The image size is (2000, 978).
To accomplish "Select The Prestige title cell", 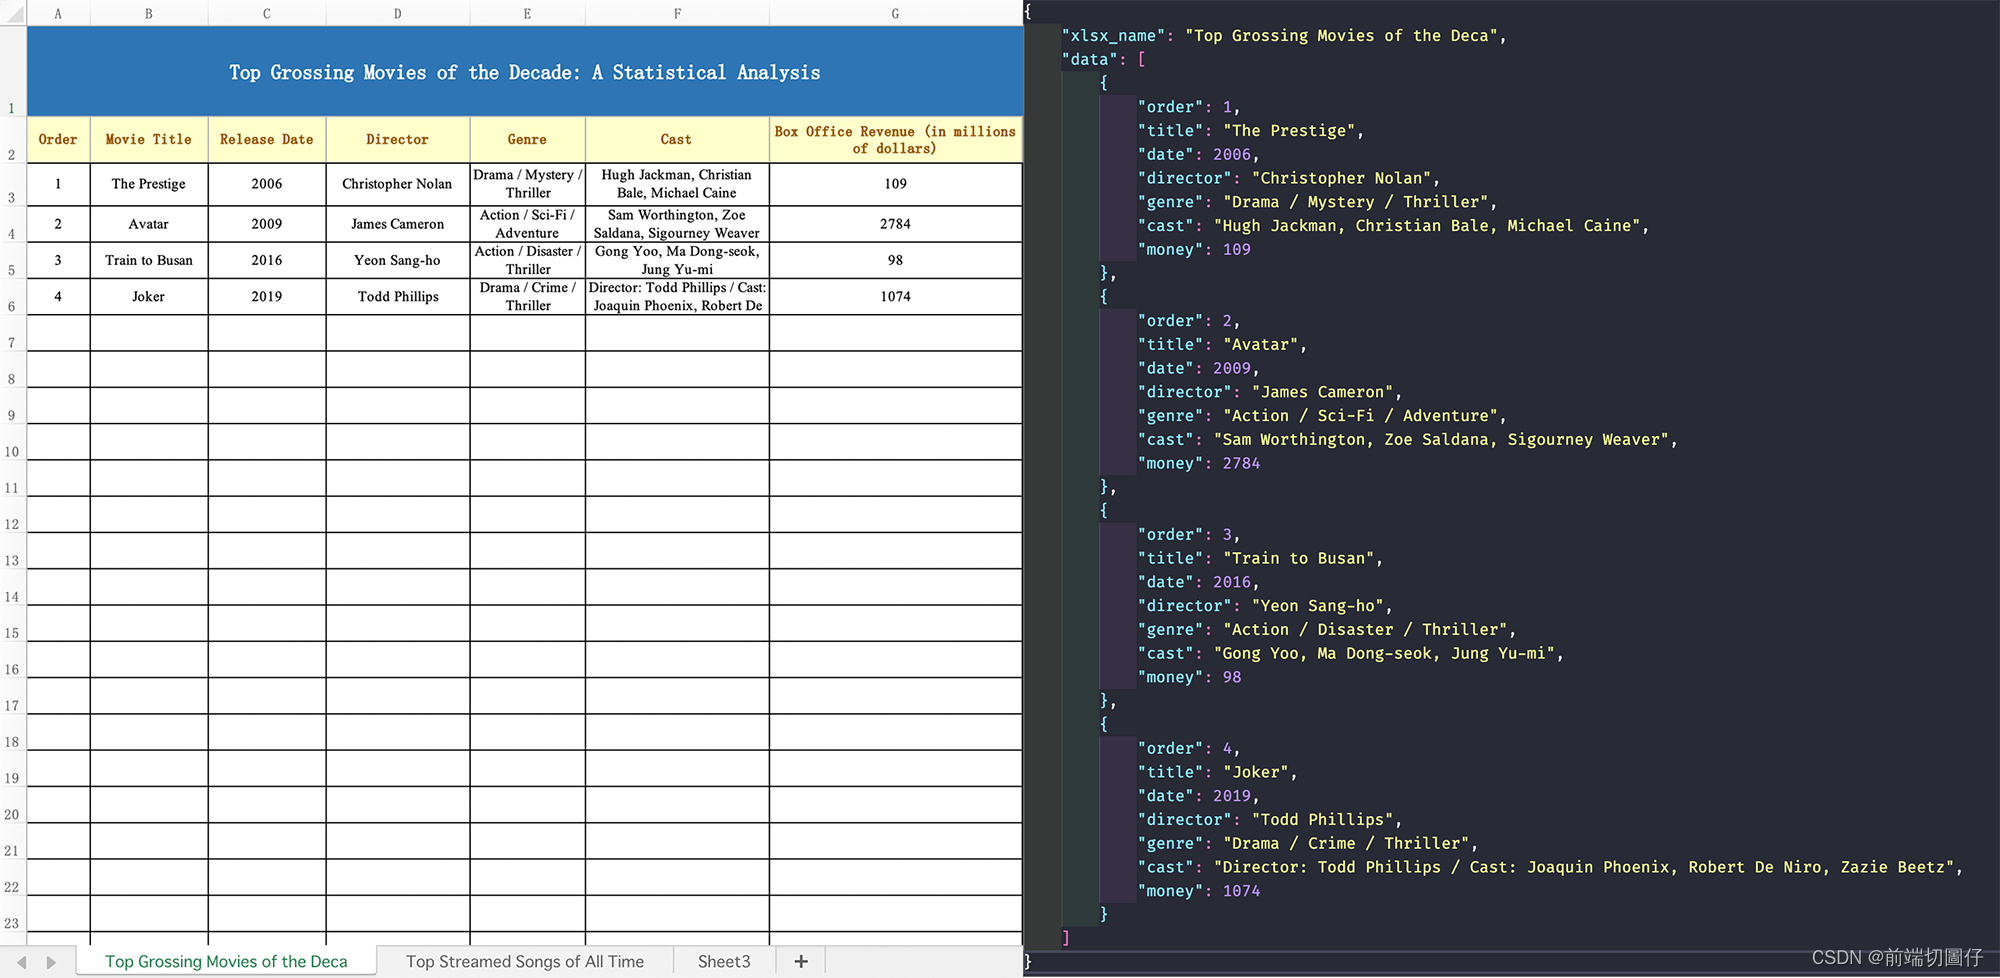I will point(149,184).
